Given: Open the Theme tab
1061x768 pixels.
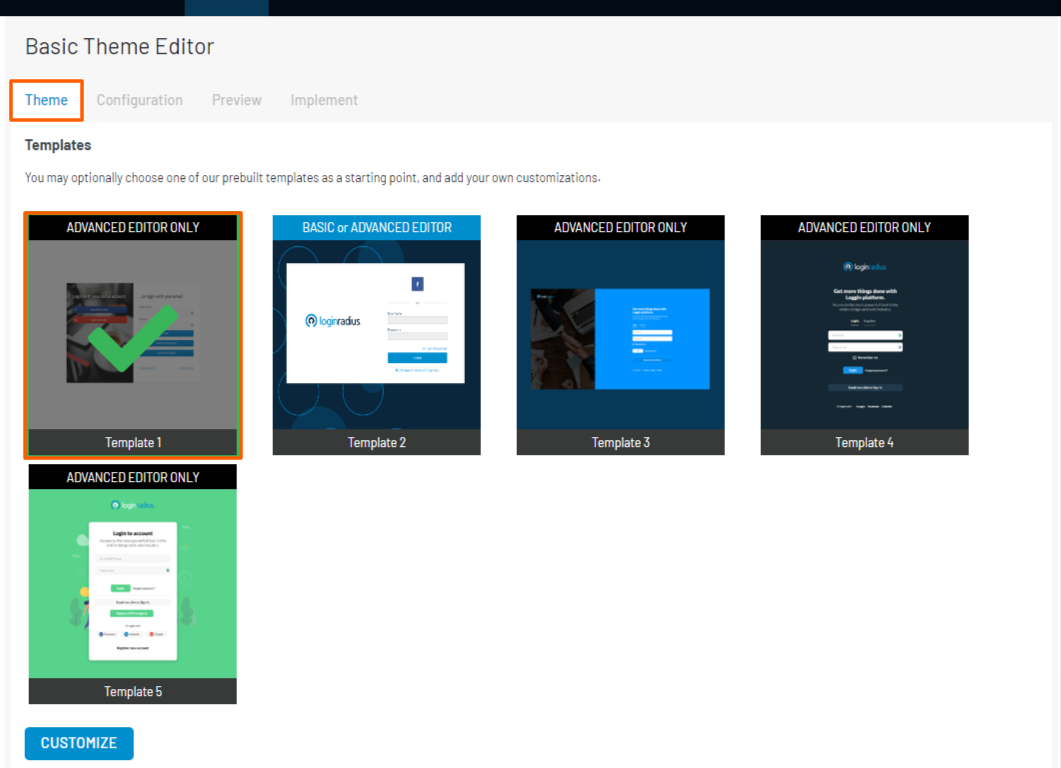Looking at the screenshot, I should click(x=47, y=100).
